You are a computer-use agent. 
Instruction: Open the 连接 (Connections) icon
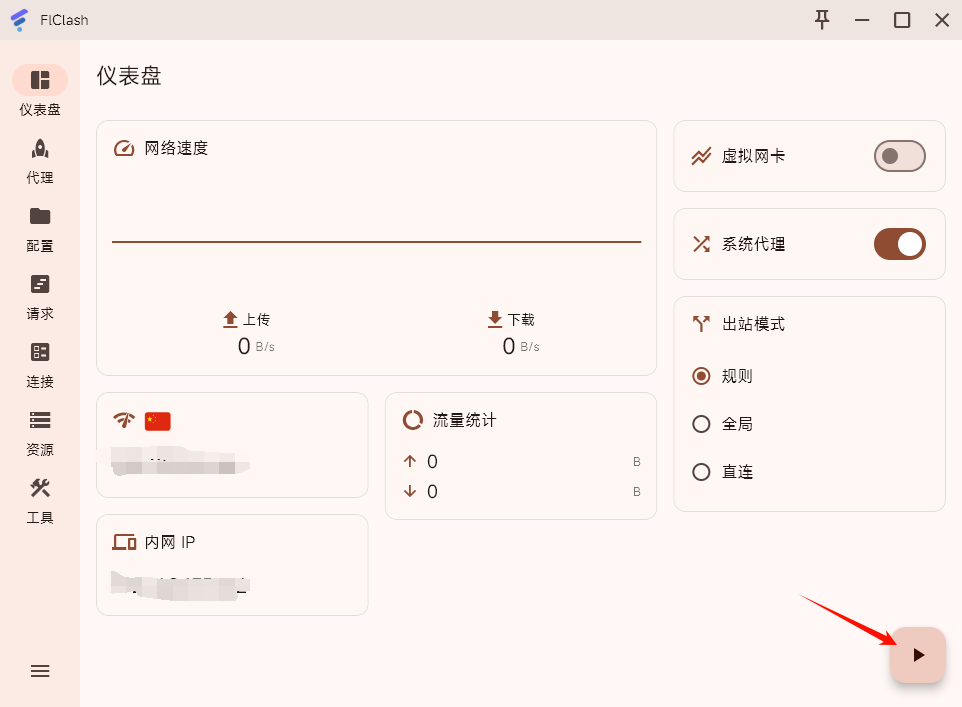(x=40, y=353)
